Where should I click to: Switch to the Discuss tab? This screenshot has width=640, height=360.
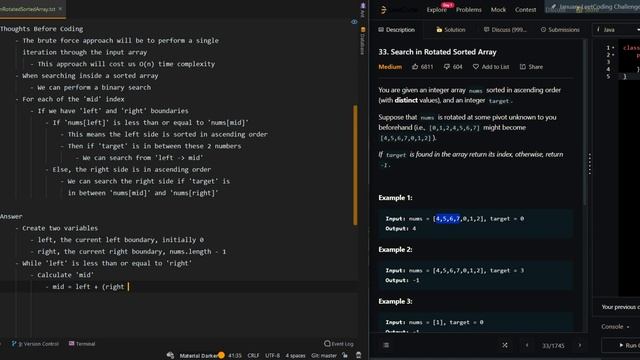(x=505, y=30)
